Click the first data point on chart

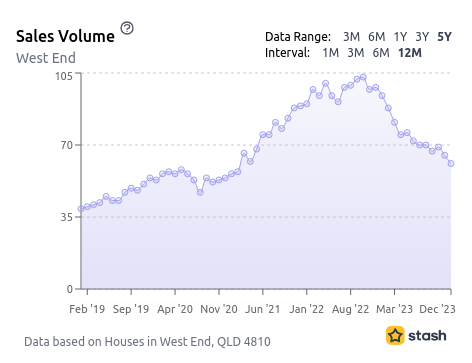(81, 209)
